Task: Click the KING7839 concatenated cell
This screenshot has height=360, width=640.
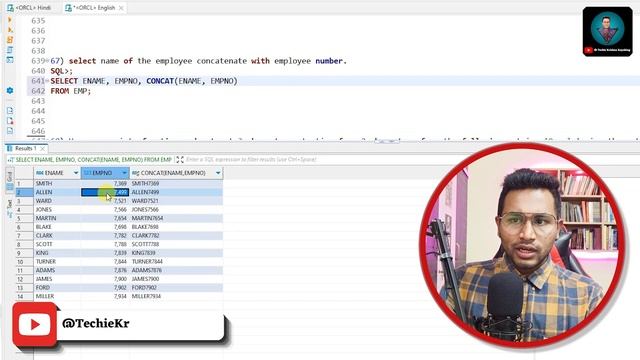Action: point(176,253)
